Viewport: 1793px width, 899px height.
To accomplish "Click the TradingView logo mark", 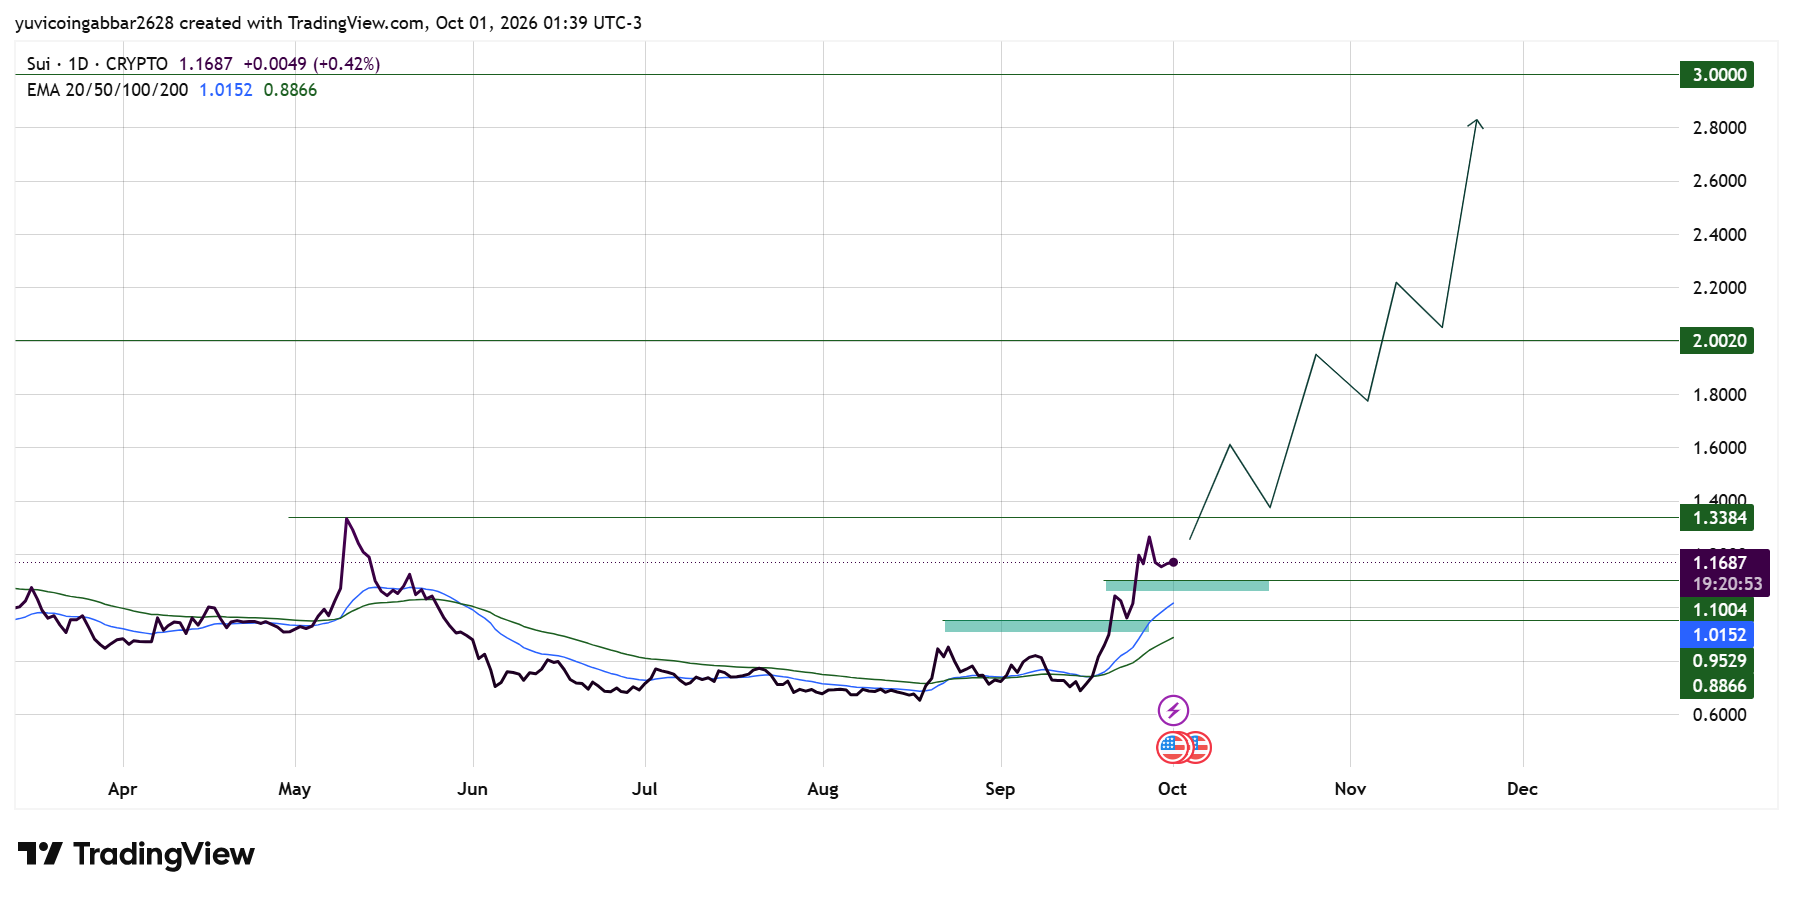I will (40, 854).
